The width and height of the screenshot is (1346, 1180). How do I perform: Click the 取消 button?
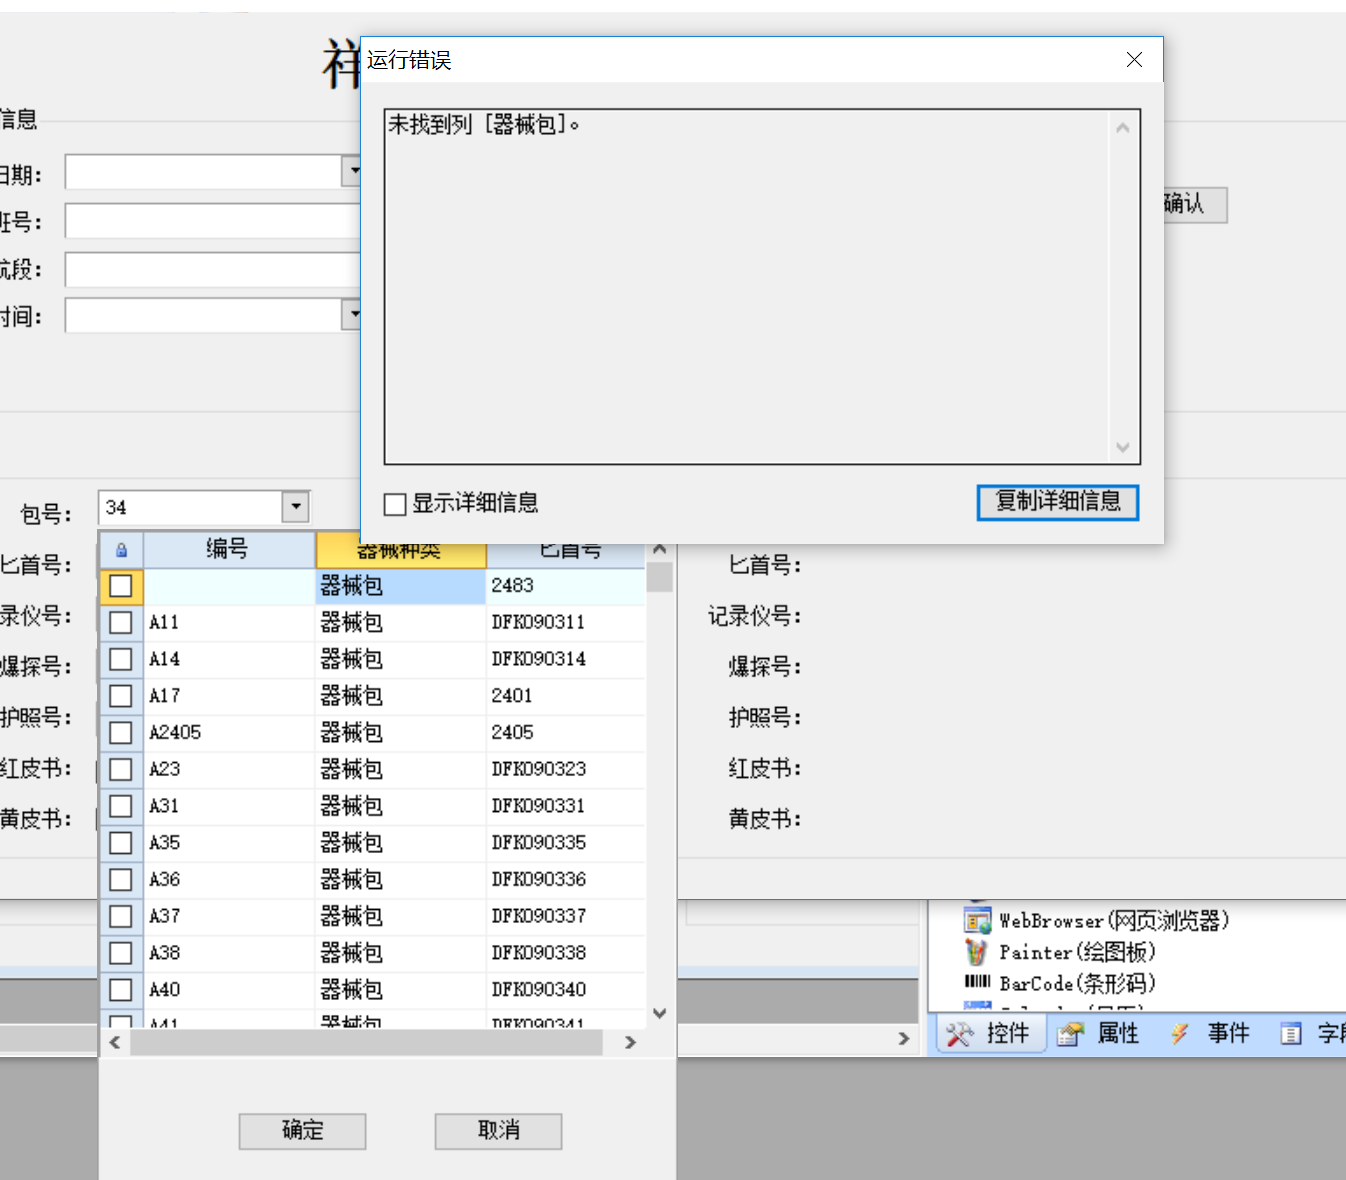pyautogui.click(x=498, y=1131)
